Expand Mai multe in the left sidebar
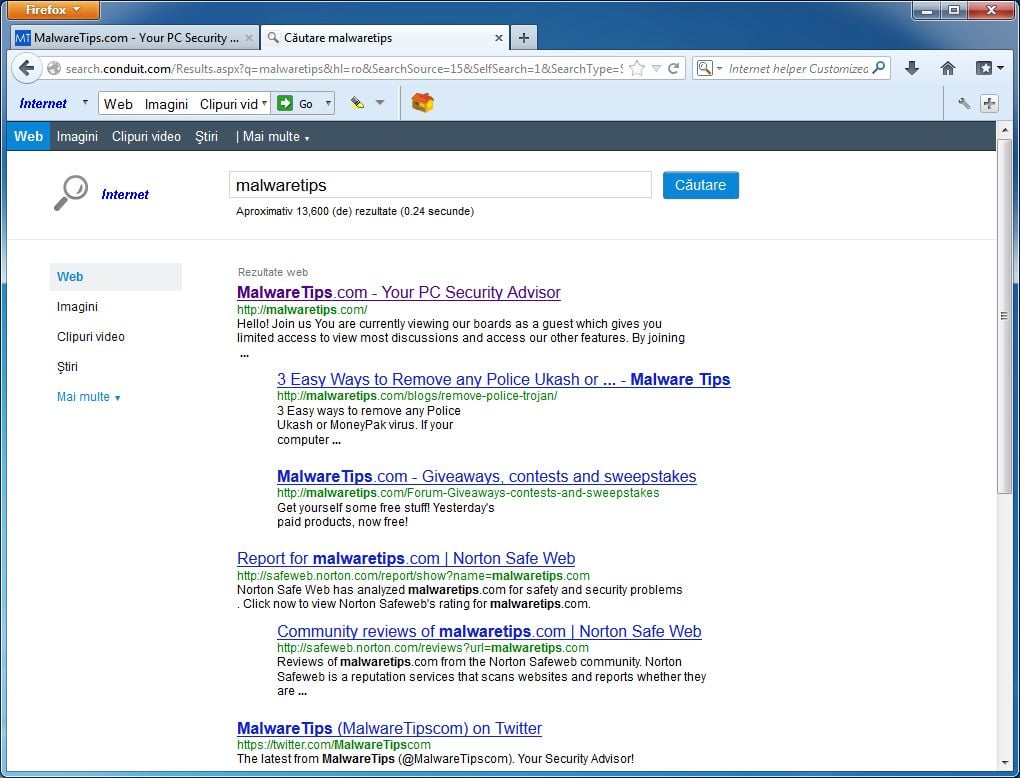The image size is (1020, 778). [x=88, y=397]
